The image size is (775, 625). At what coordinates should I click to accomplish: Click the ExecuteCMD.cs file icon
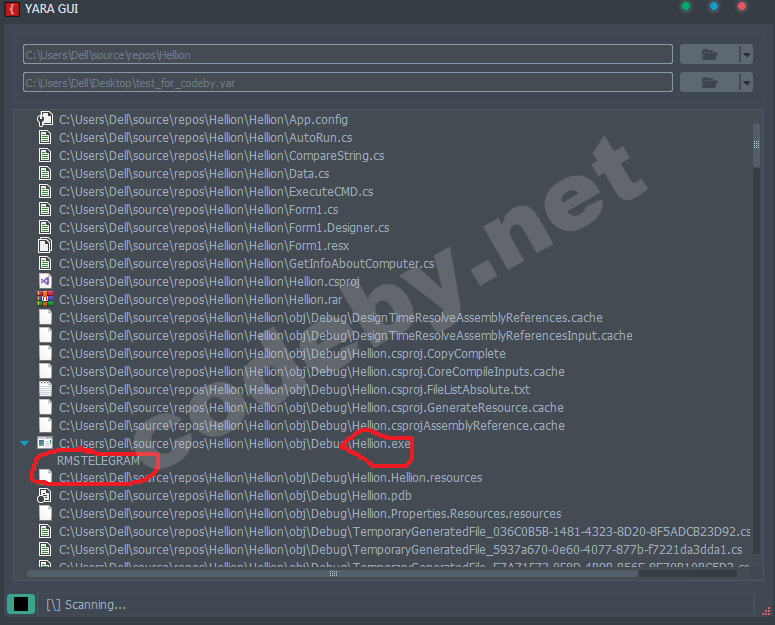point(45,192)
